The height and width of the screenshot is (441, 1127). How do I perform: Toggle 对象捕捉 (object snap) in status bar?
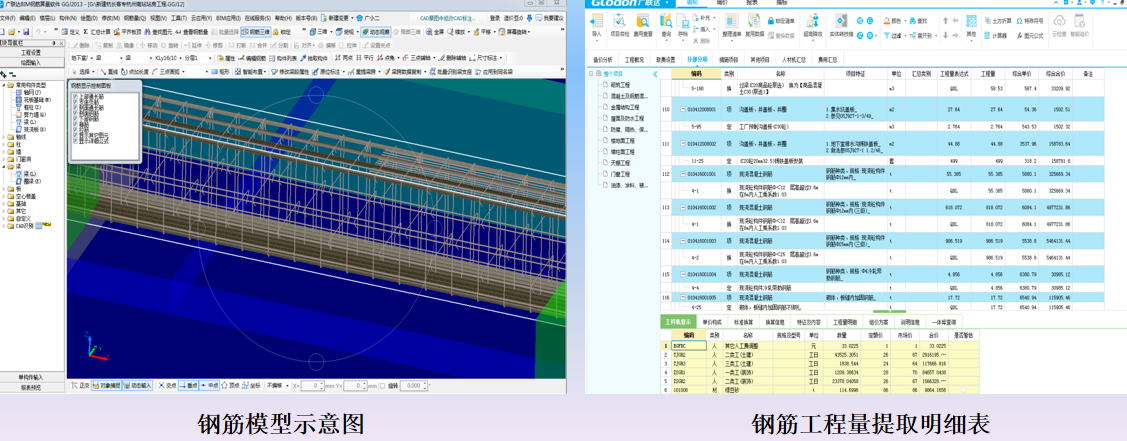[x=106, y=386]
